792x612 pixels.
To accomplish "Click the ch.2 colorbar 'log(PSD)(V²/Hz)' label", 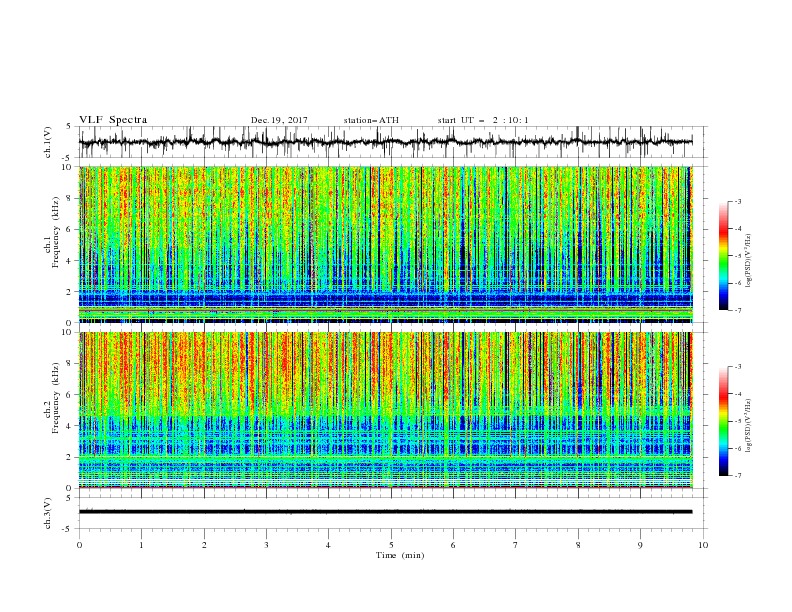I will tap(749, 426).
